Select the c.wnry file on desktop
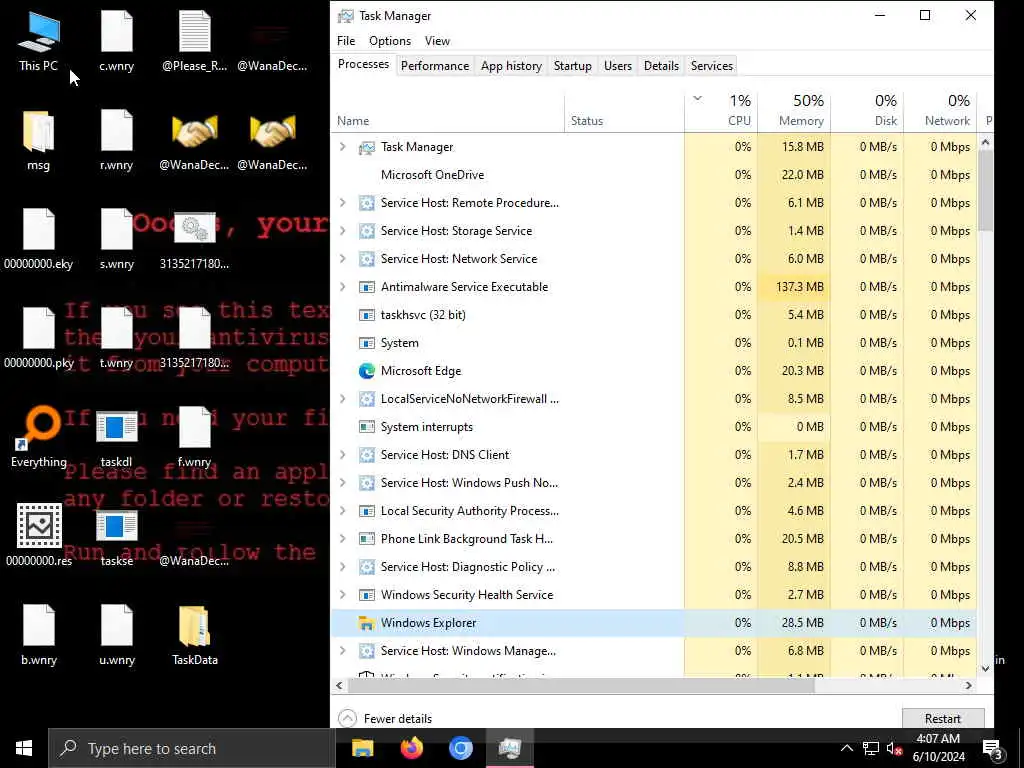Image resolution: width=1024 pixels, height=768 pixels. [116, 41]
